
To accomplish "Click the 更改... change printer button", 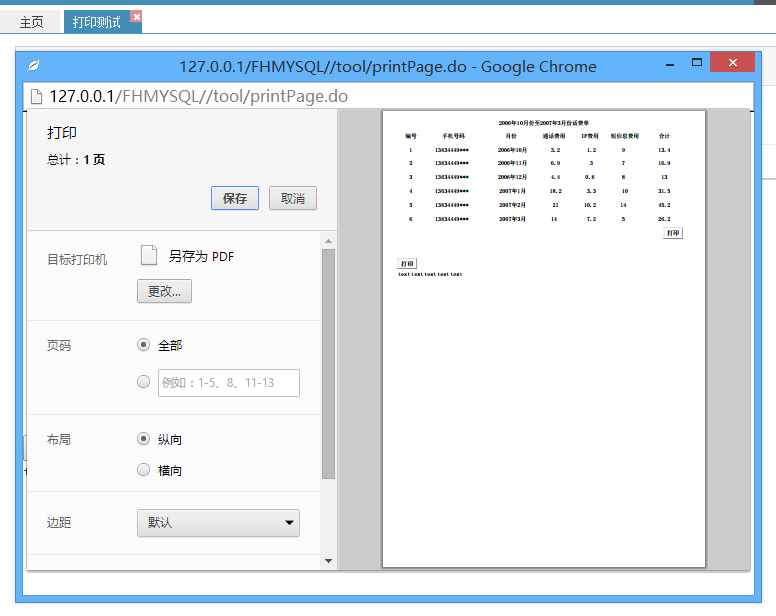I will pyautogui.click(x=164, y=291).
